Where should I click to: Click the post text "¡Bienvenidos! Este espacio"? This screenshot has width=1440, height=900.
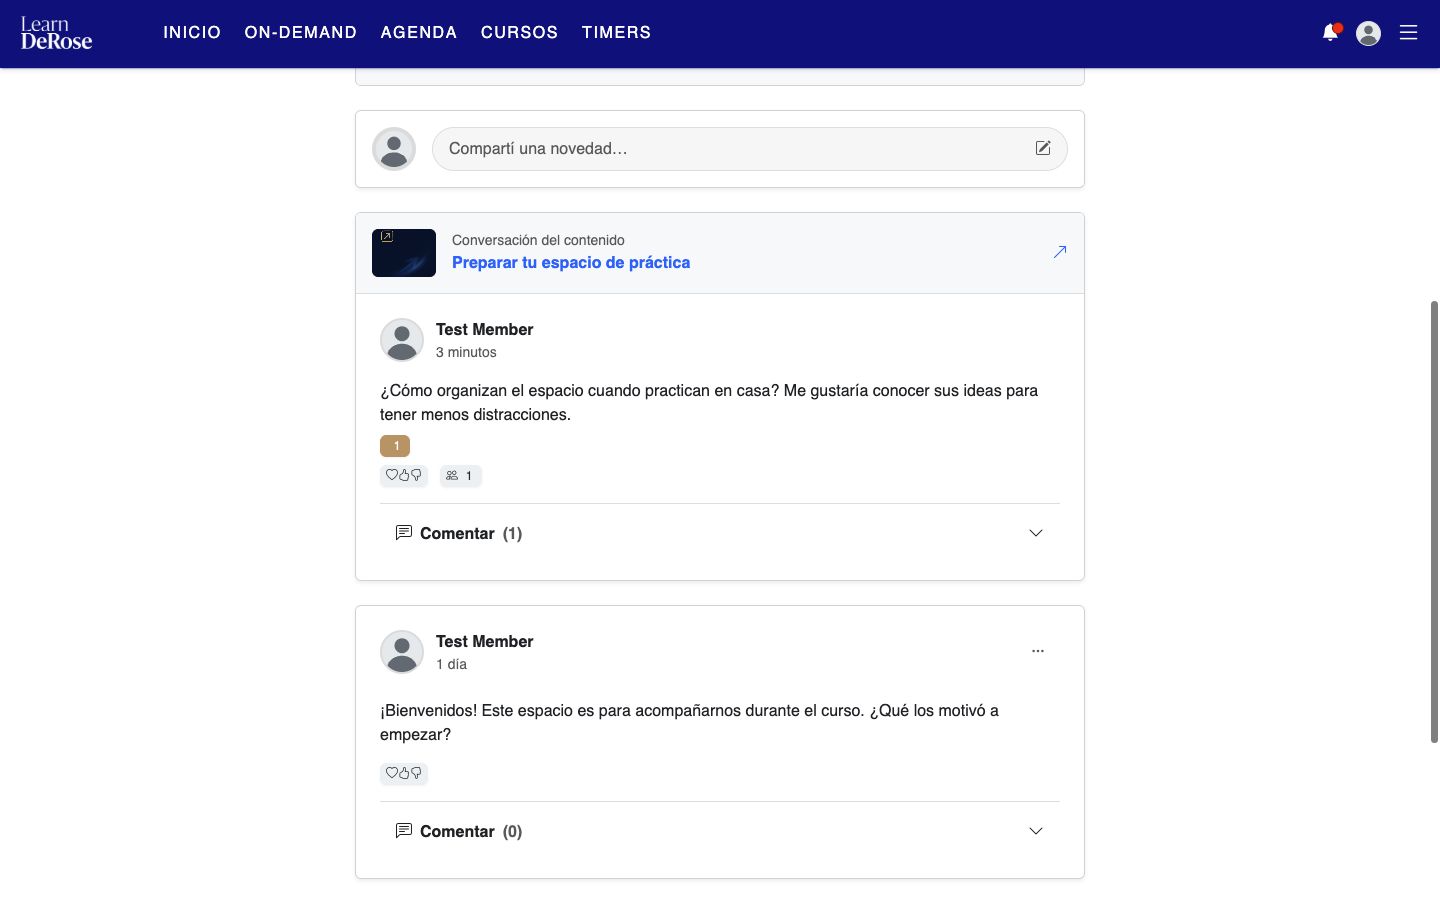coord(689,723)
